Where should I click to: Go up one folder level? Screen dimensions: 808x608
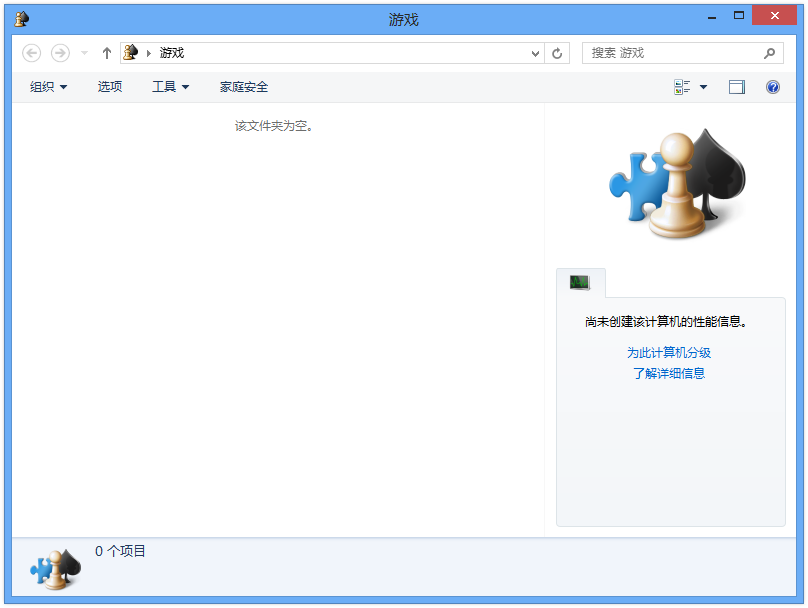[x=107, y=53]
